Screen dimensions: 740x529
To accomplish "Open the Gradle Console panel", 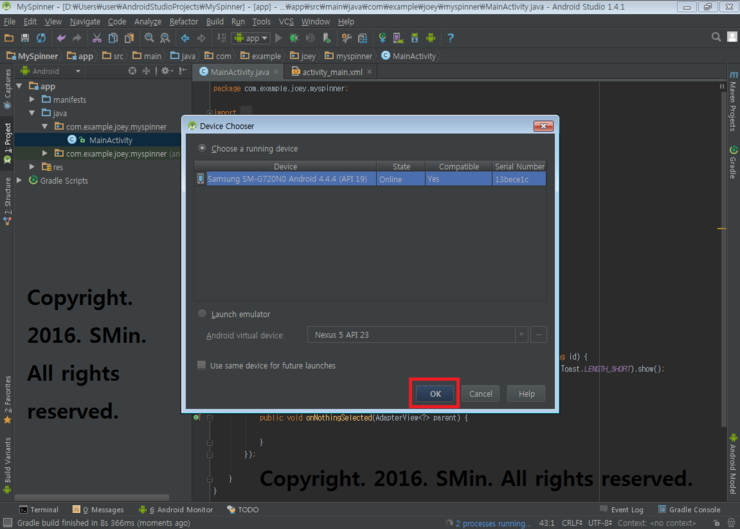I will tap(690, 510).
